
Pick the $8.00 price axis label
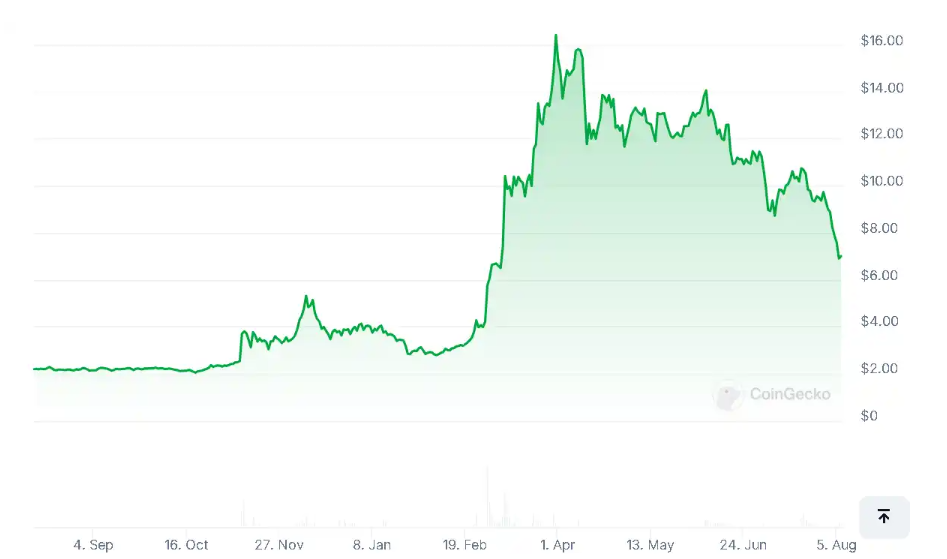click(881, 228)
